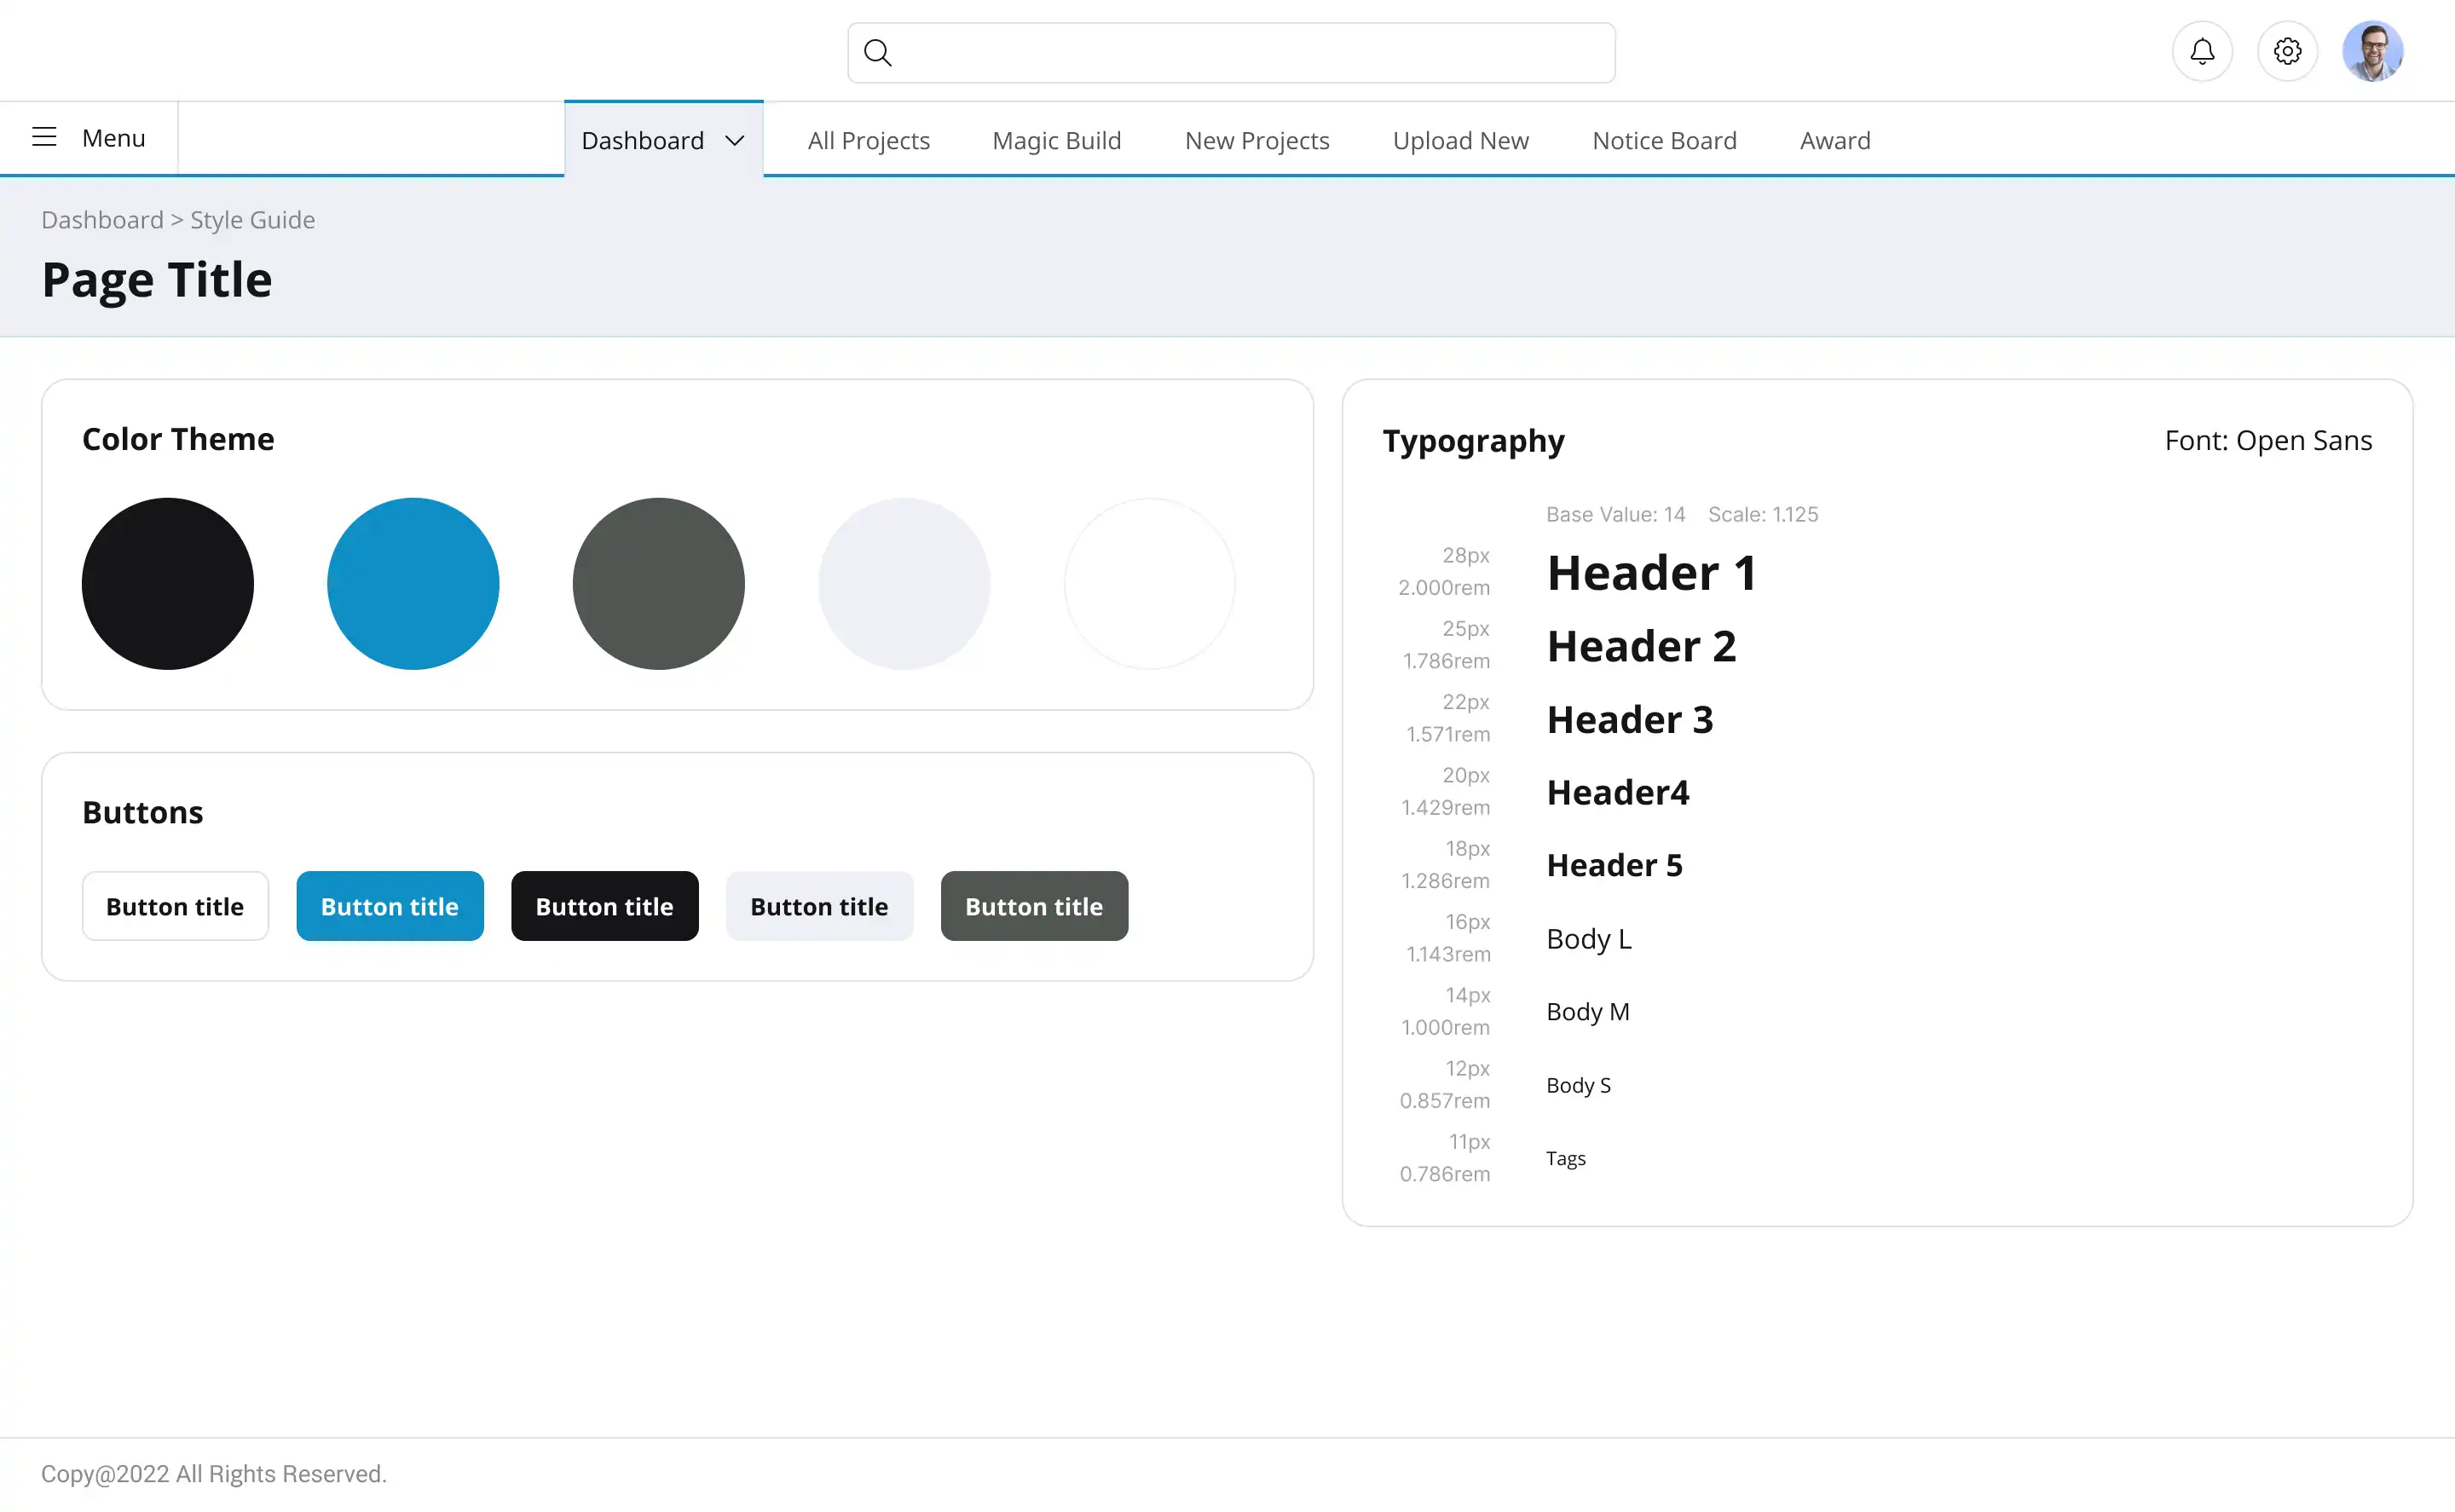Click the Dashboard breadcrumb link
Viewport: 2455px width, 1512px height.
click(102, 220)
